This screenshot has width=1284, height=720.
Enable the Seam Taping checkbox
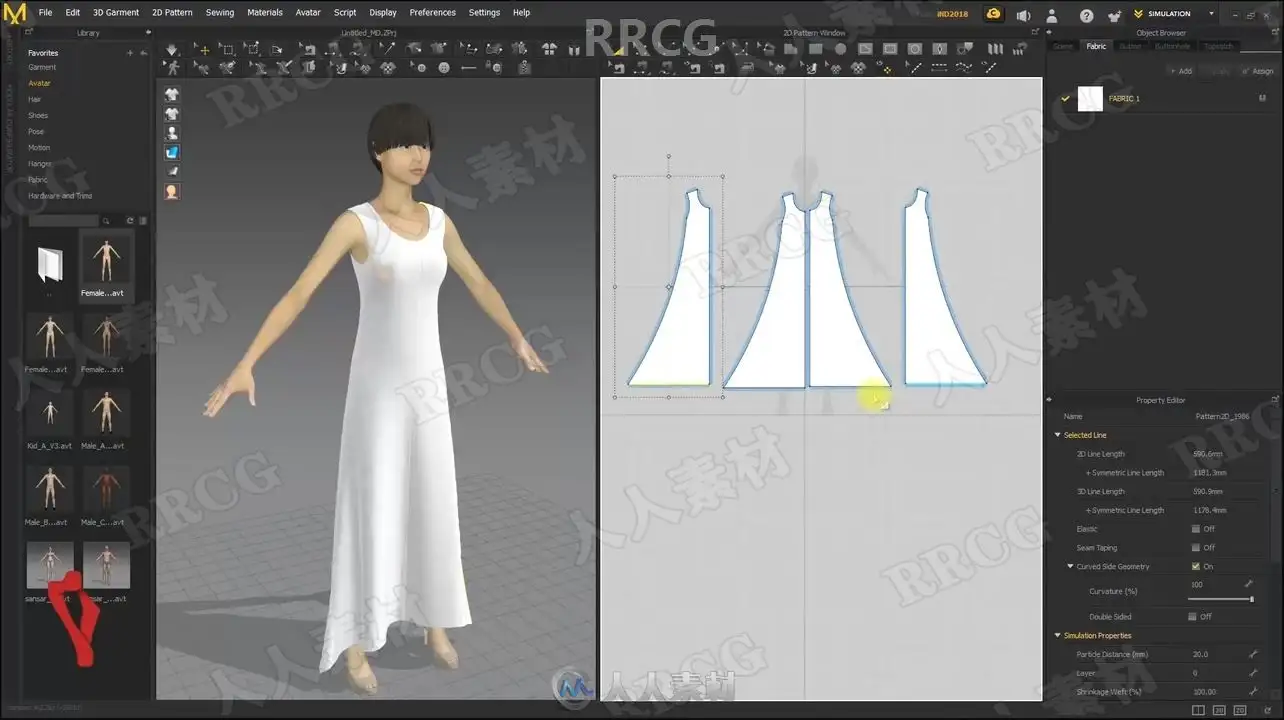(x=1195, y=548)
